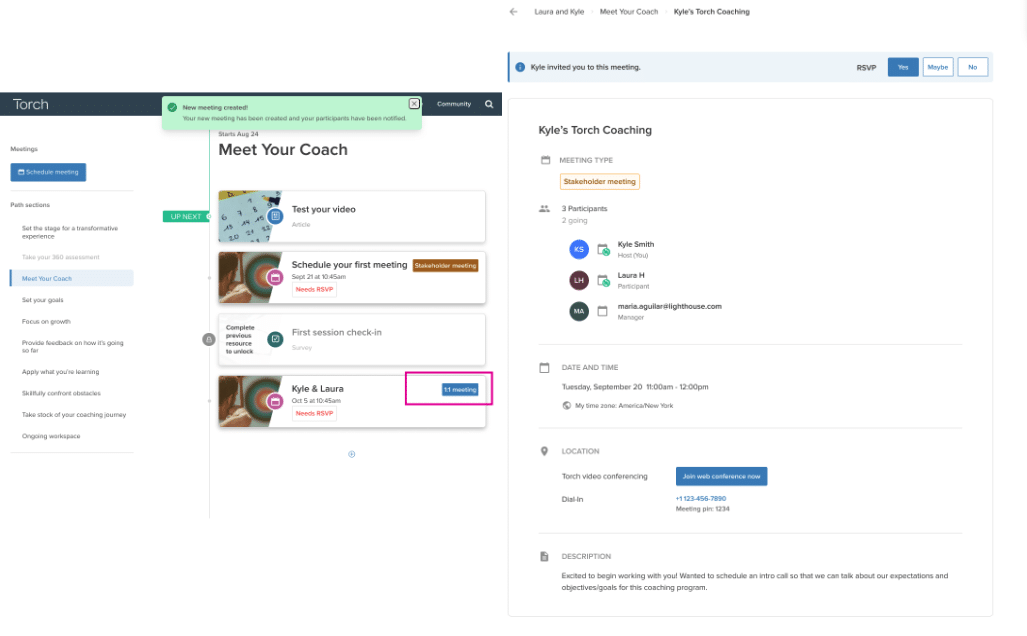This screenshot has width=1027, height=636.
Task: Join web conference now
Action: point(721,476)
